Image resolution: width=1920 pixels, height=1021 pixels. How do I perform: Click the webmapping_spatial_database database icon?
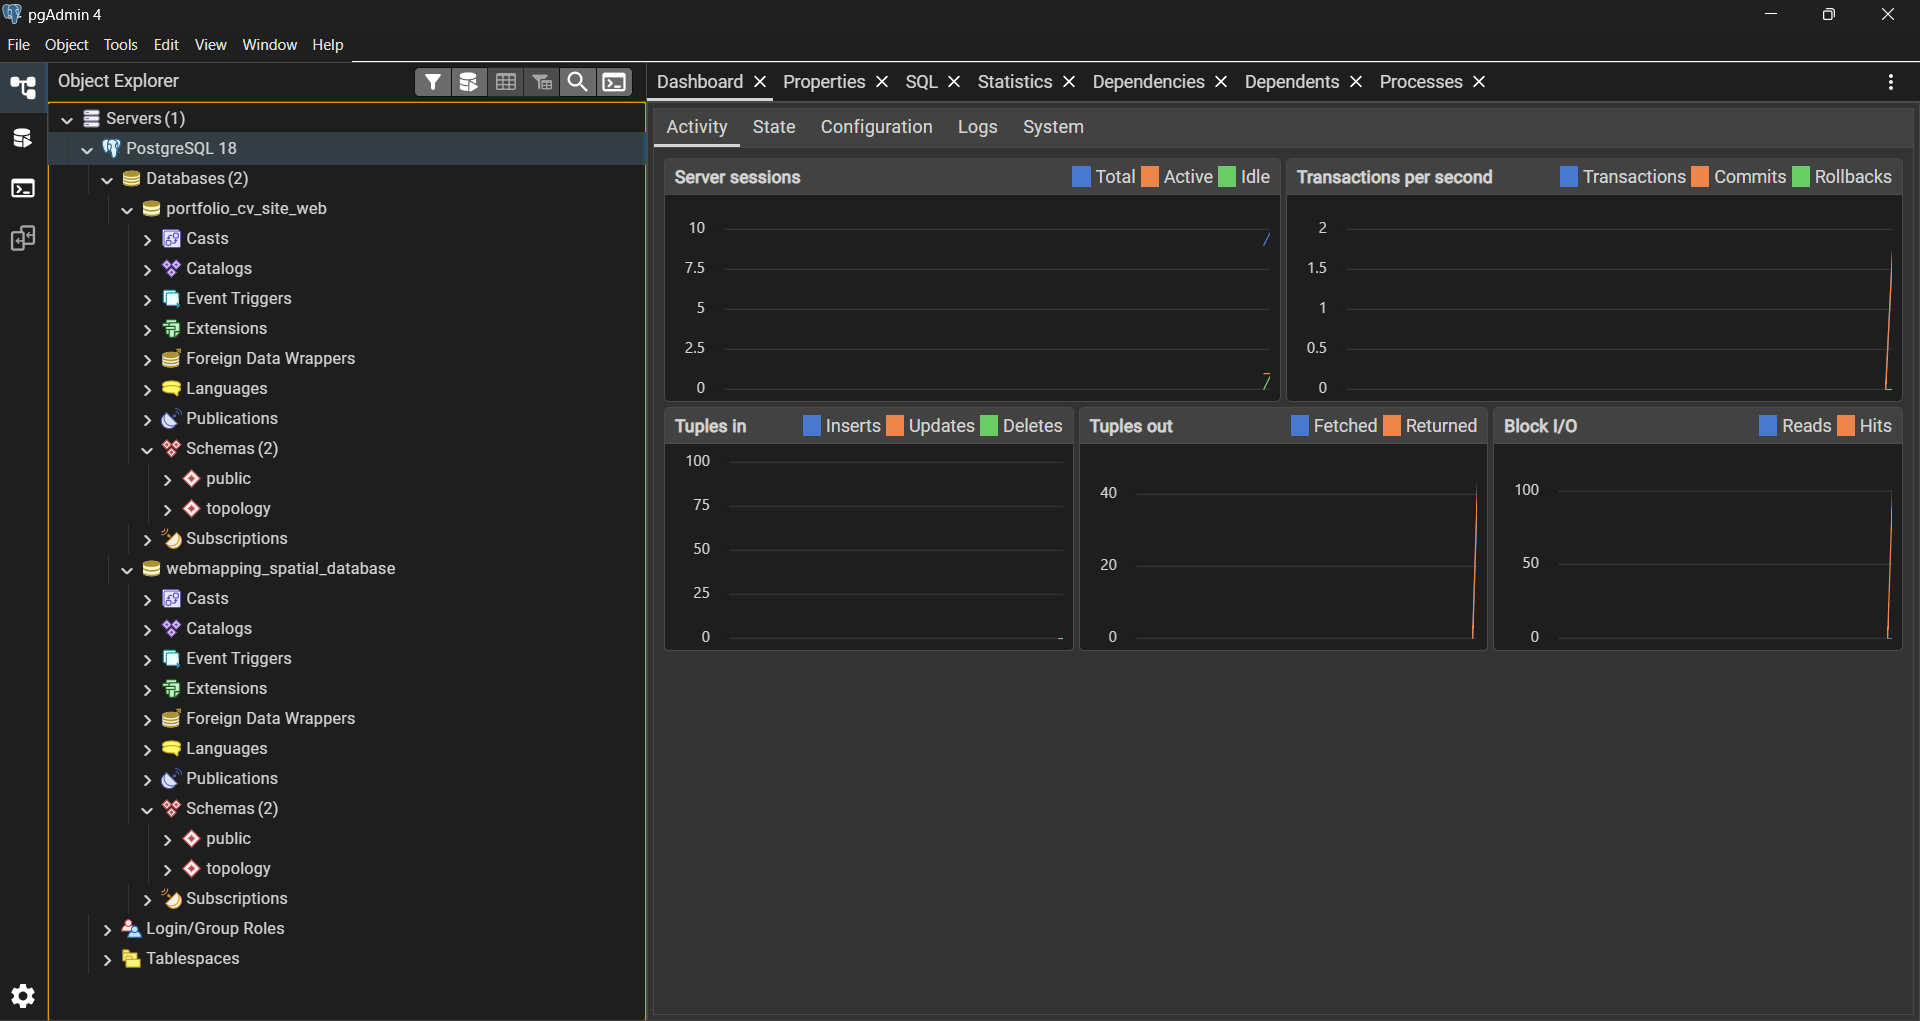[151, 568]
